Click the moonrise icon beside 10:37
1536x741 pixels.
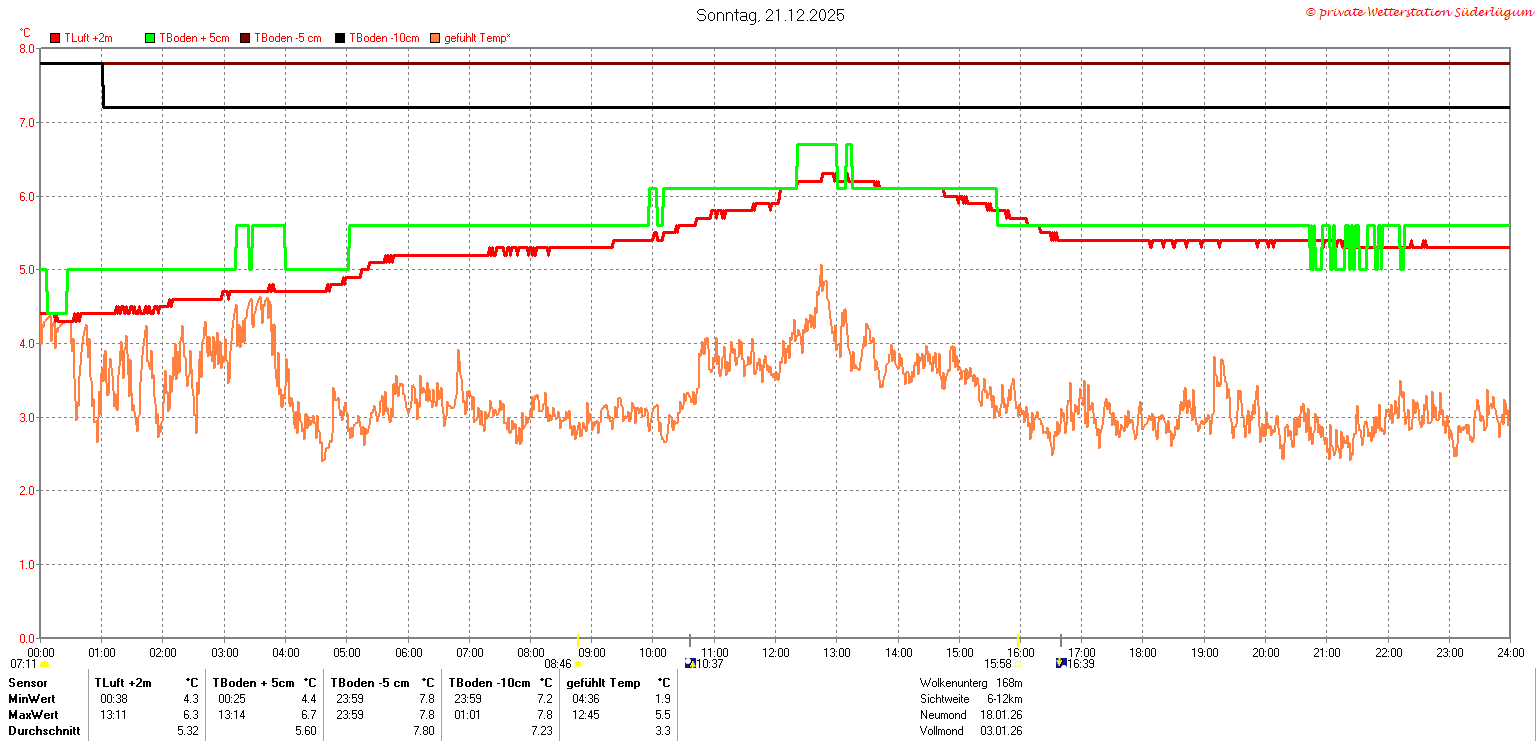click(689, 663)
